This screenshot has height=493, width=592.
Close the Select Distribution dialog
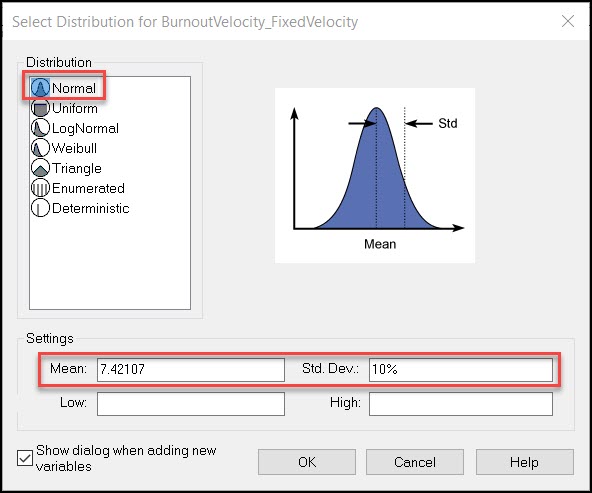point(568,21)
